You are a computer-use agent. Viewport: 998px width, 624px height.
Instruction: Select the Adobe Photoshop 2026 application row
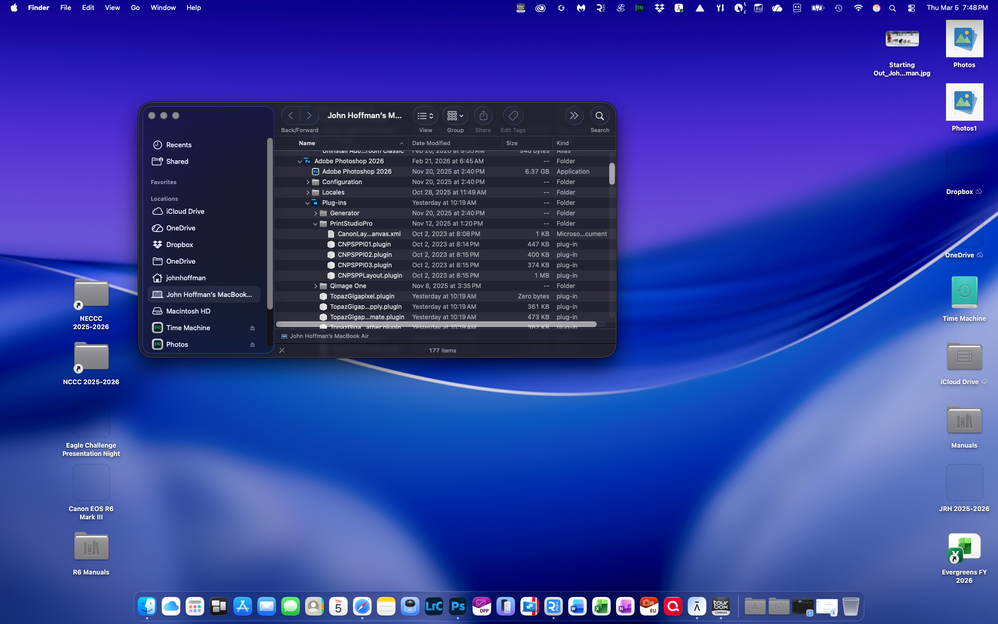coord(442,171)
